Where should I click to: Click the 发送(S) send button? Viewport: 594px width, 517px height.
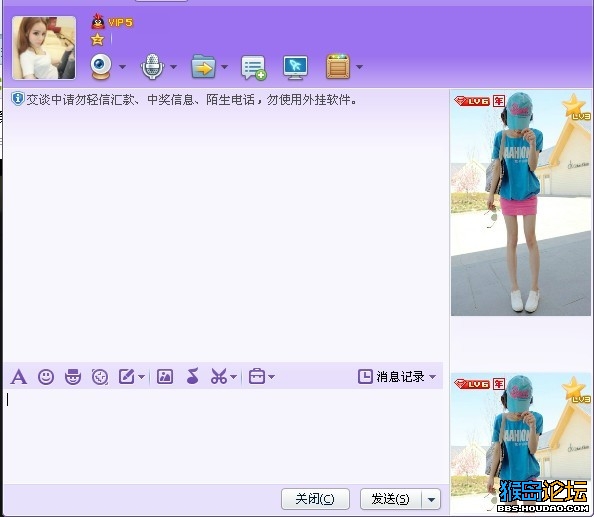(x=391, y=499)
